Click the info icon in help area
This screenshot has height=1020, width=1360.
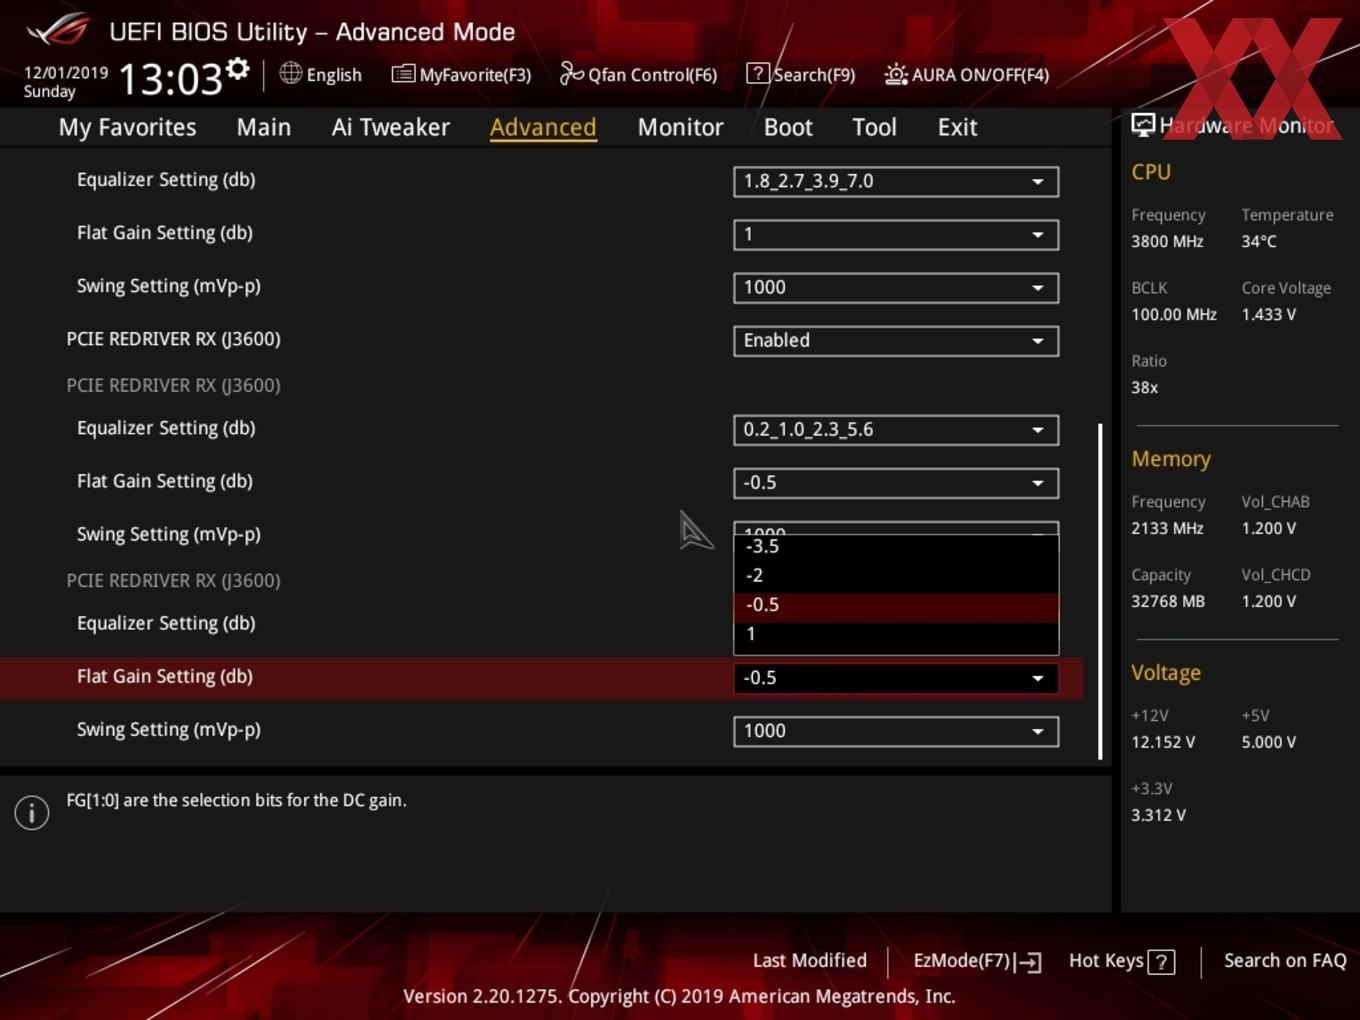(32, 812)
